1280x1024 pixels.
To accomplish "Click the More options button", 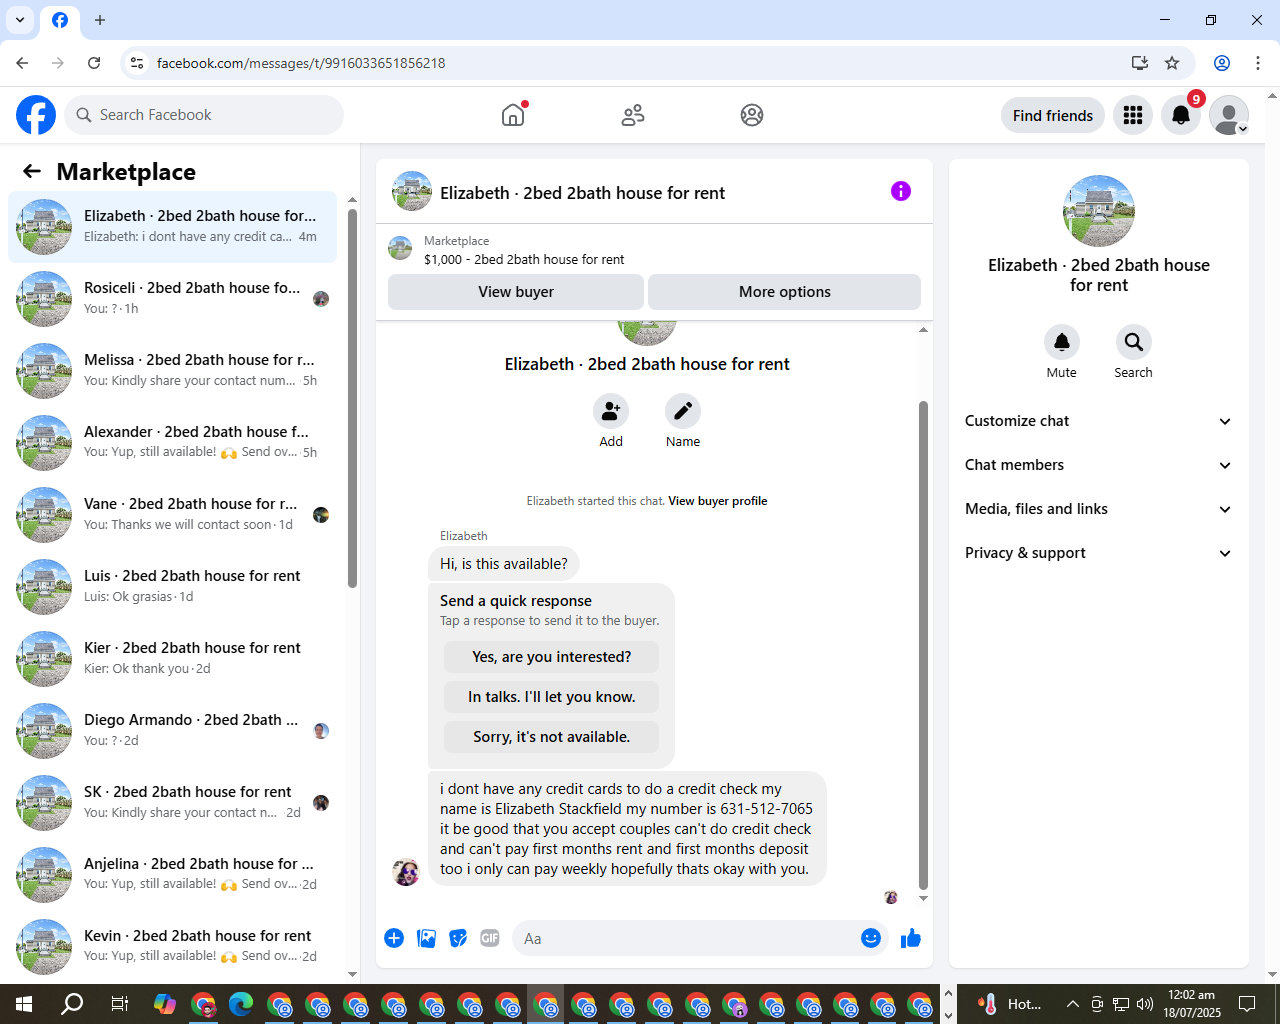I will click(x=785, y=292).
